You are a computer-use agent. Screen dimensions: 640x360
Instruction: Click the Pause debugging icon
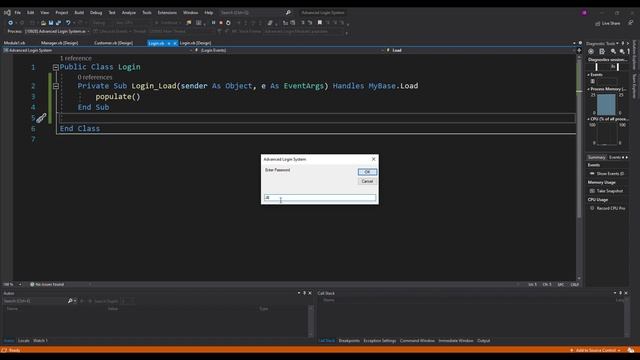213,23
